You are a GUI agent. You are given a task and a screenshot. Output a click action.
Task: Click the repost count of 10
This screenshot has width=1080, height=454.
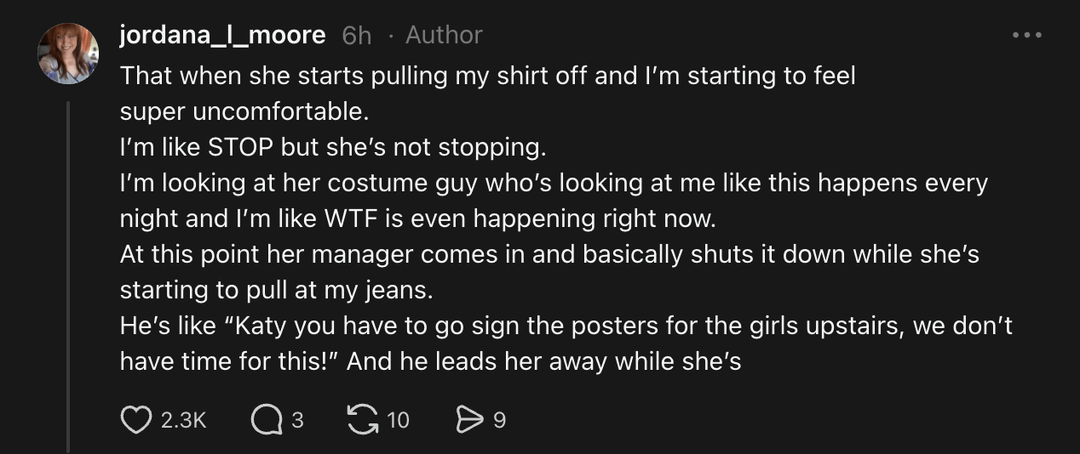coord(398,420)
